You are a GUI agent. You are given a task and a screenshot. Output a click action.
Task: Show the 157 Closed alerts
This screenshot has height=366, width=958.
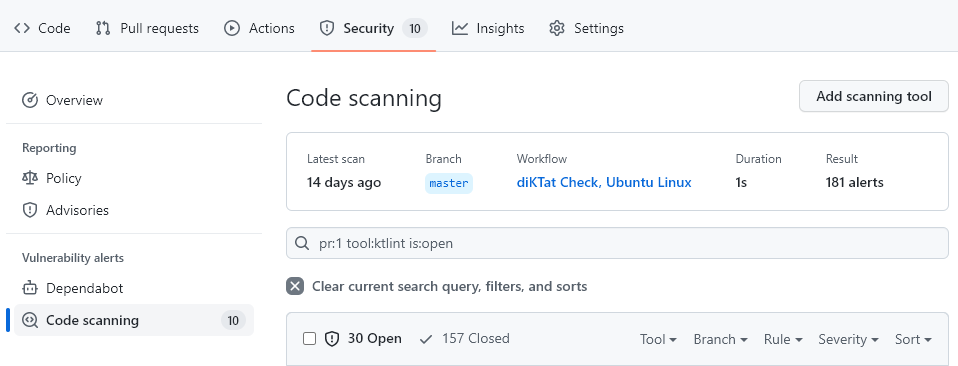click(464, 339)
